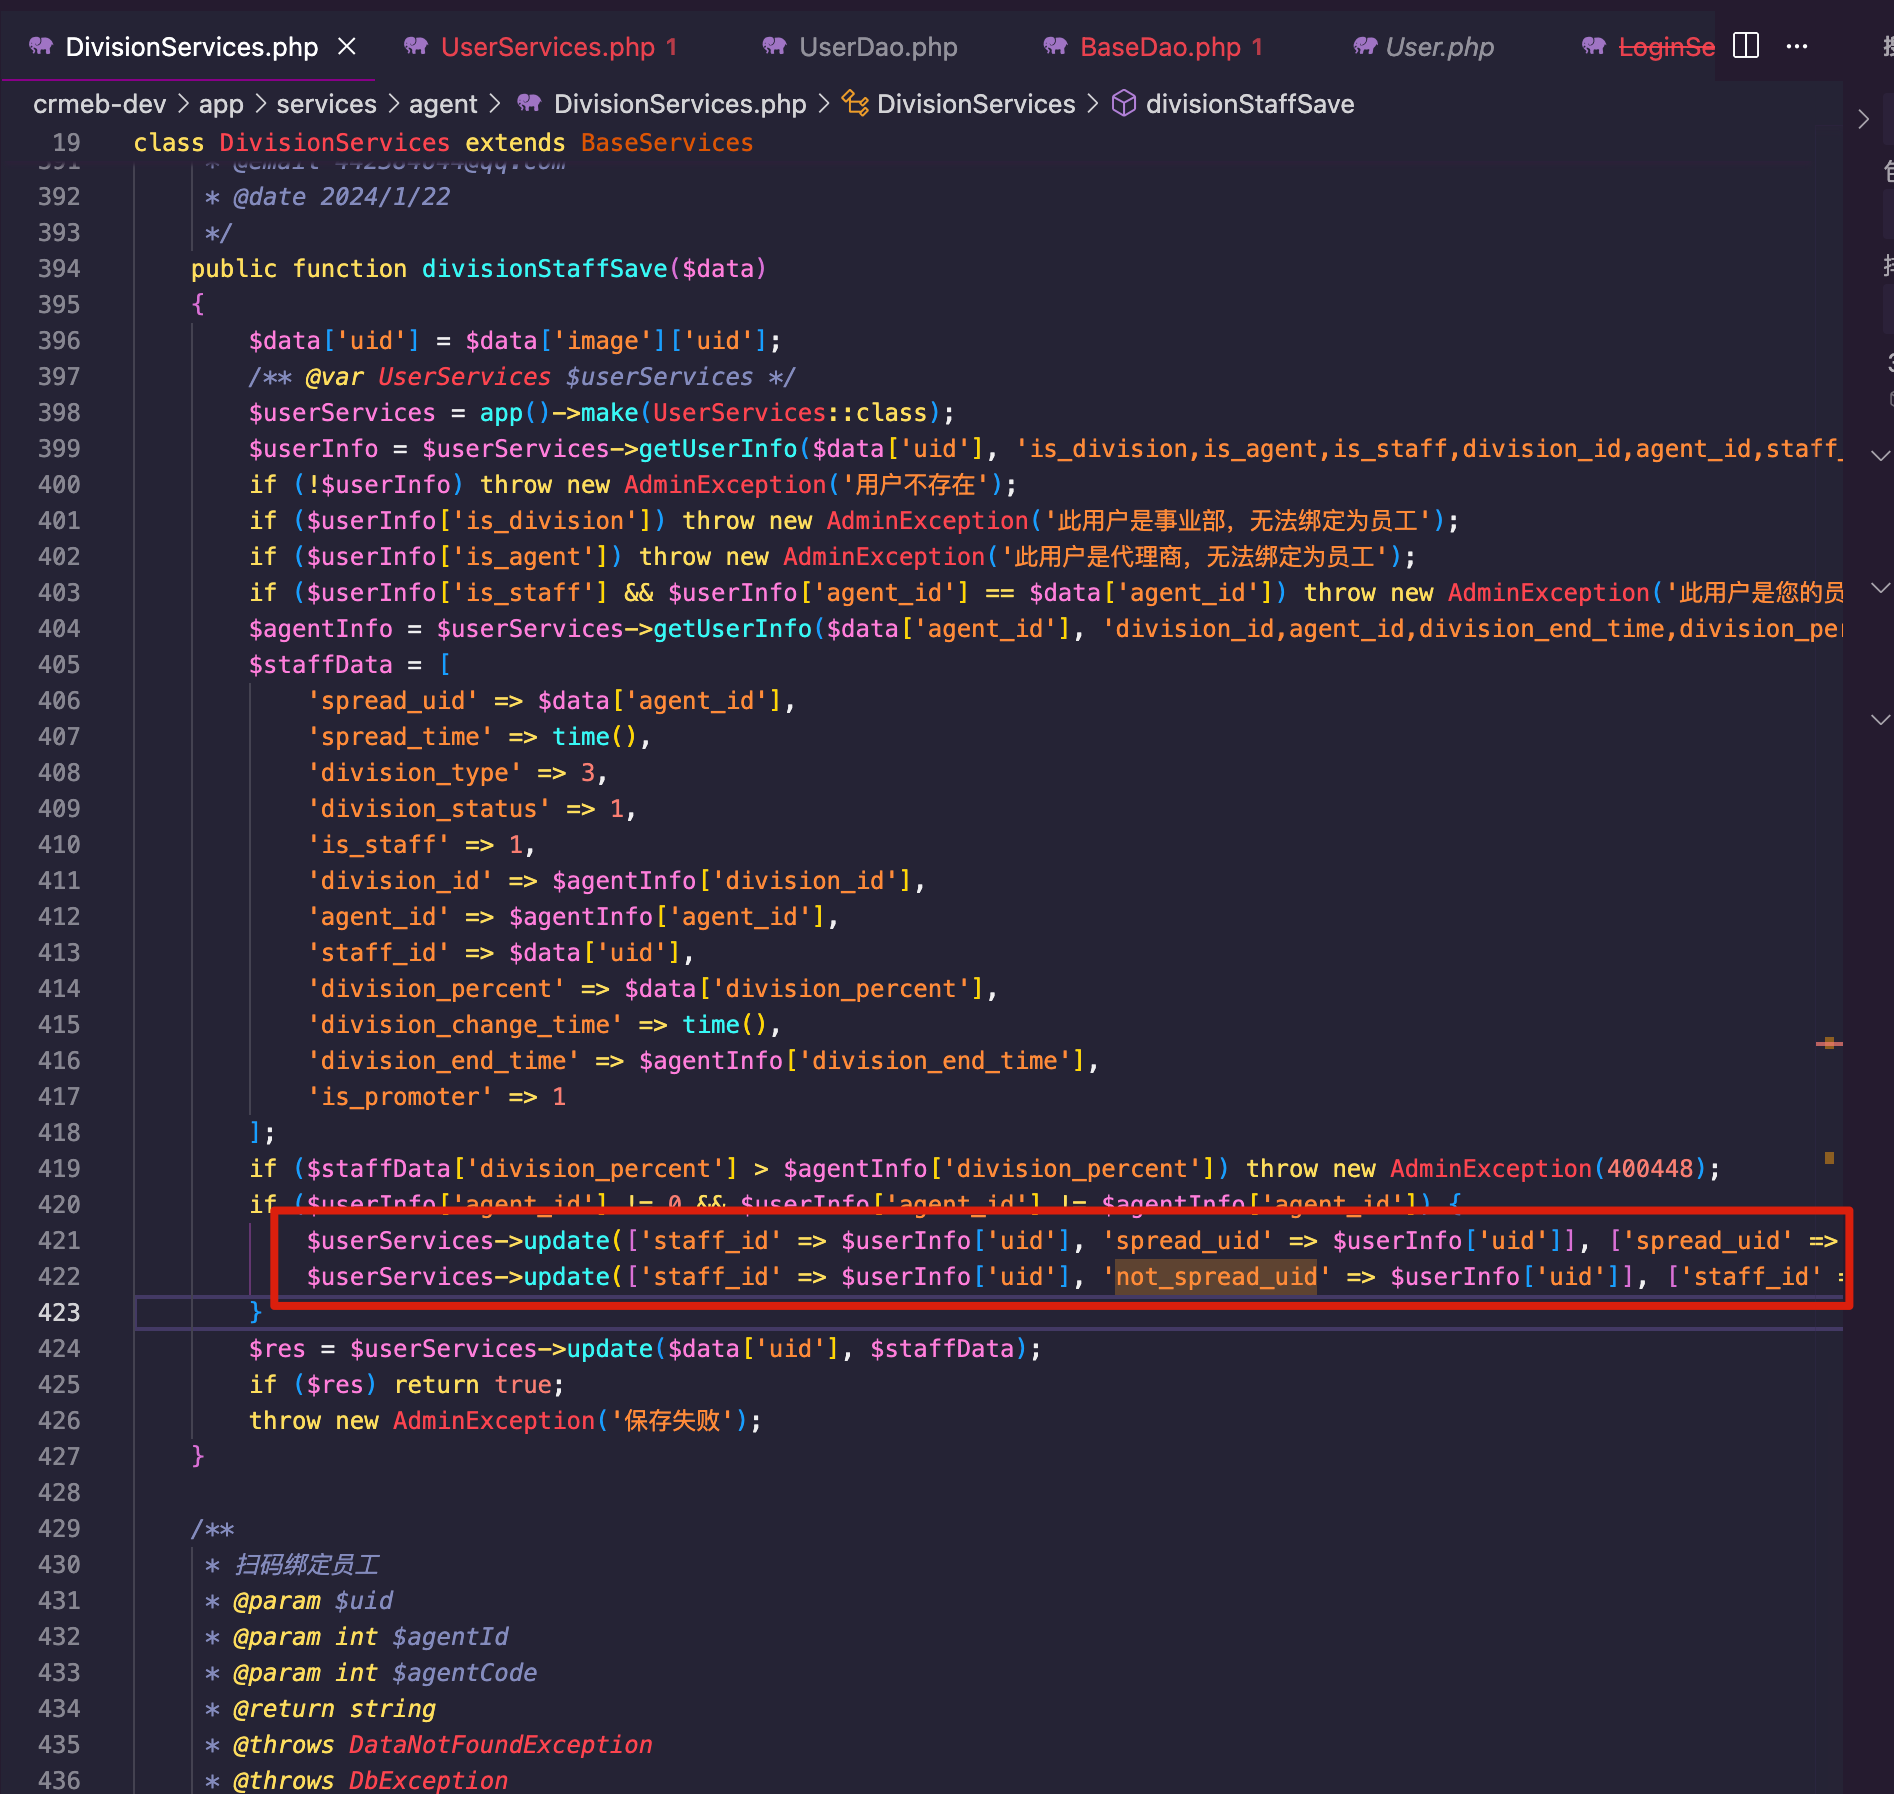
Task: Click the highlighted 'not_spread_uid' text
Action: (x=1216, y=1277)
